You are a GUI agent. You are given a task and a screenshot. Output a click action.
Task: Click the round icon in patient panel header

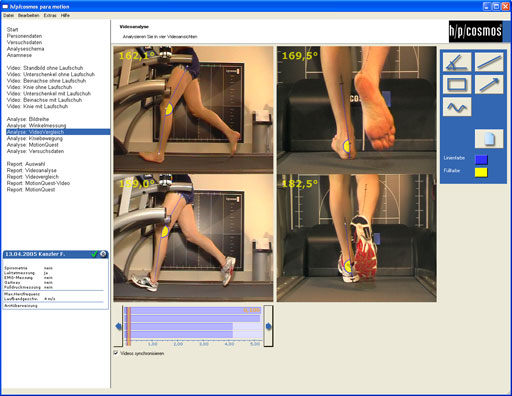click(x=103, y=254)
